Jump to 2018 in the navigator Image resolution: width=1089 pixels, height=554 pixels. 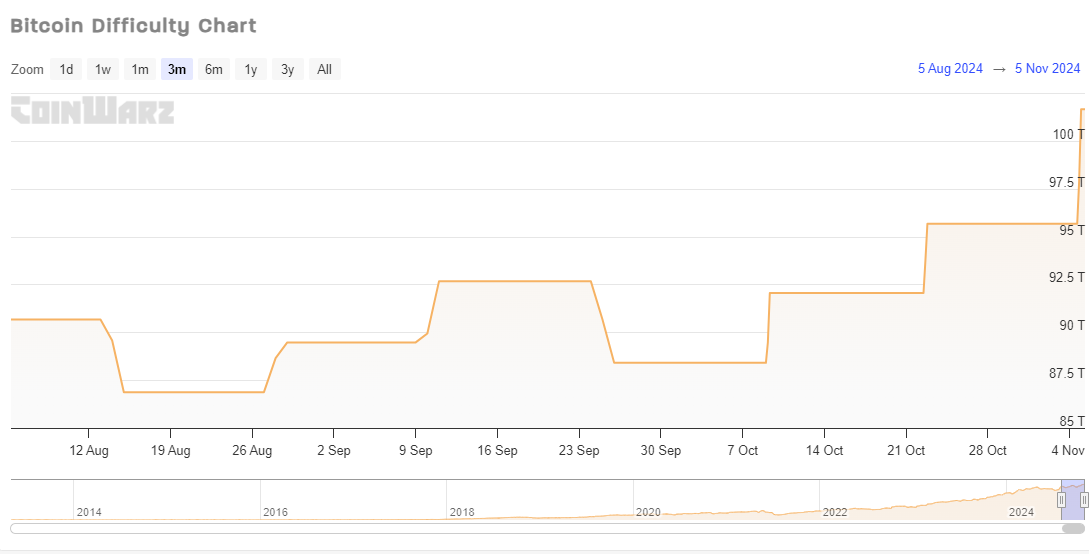(461, 512)
